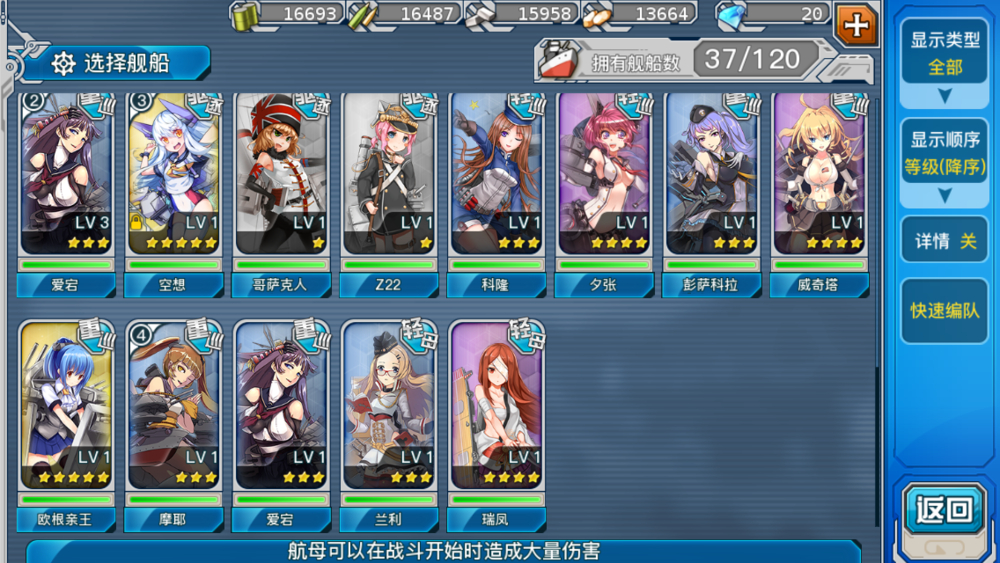
Task: Click the orange plus button to add diamonds
Action: click(x=855, y=25)
